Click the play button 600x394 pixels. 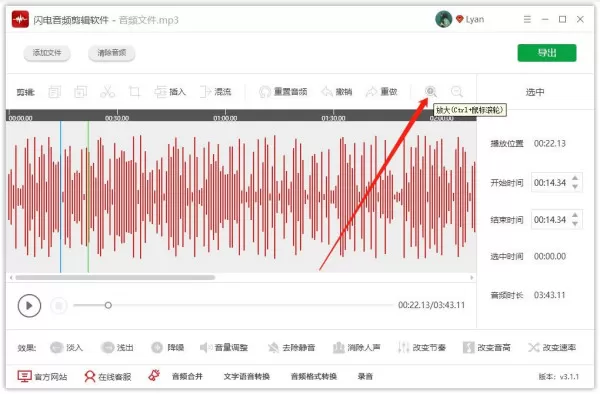pyautogui.click(x=29, y=306)
